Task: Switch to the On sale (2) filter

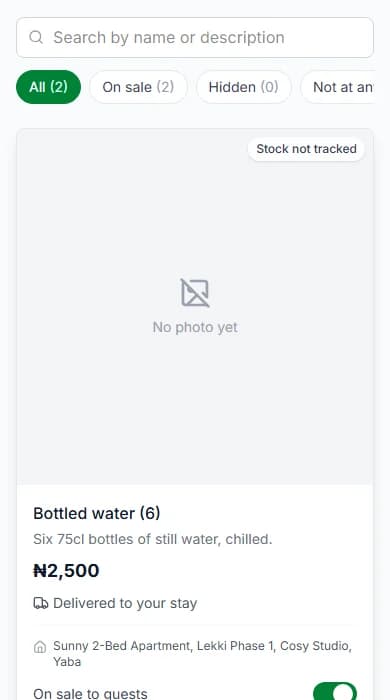Action: click(138, 87)
